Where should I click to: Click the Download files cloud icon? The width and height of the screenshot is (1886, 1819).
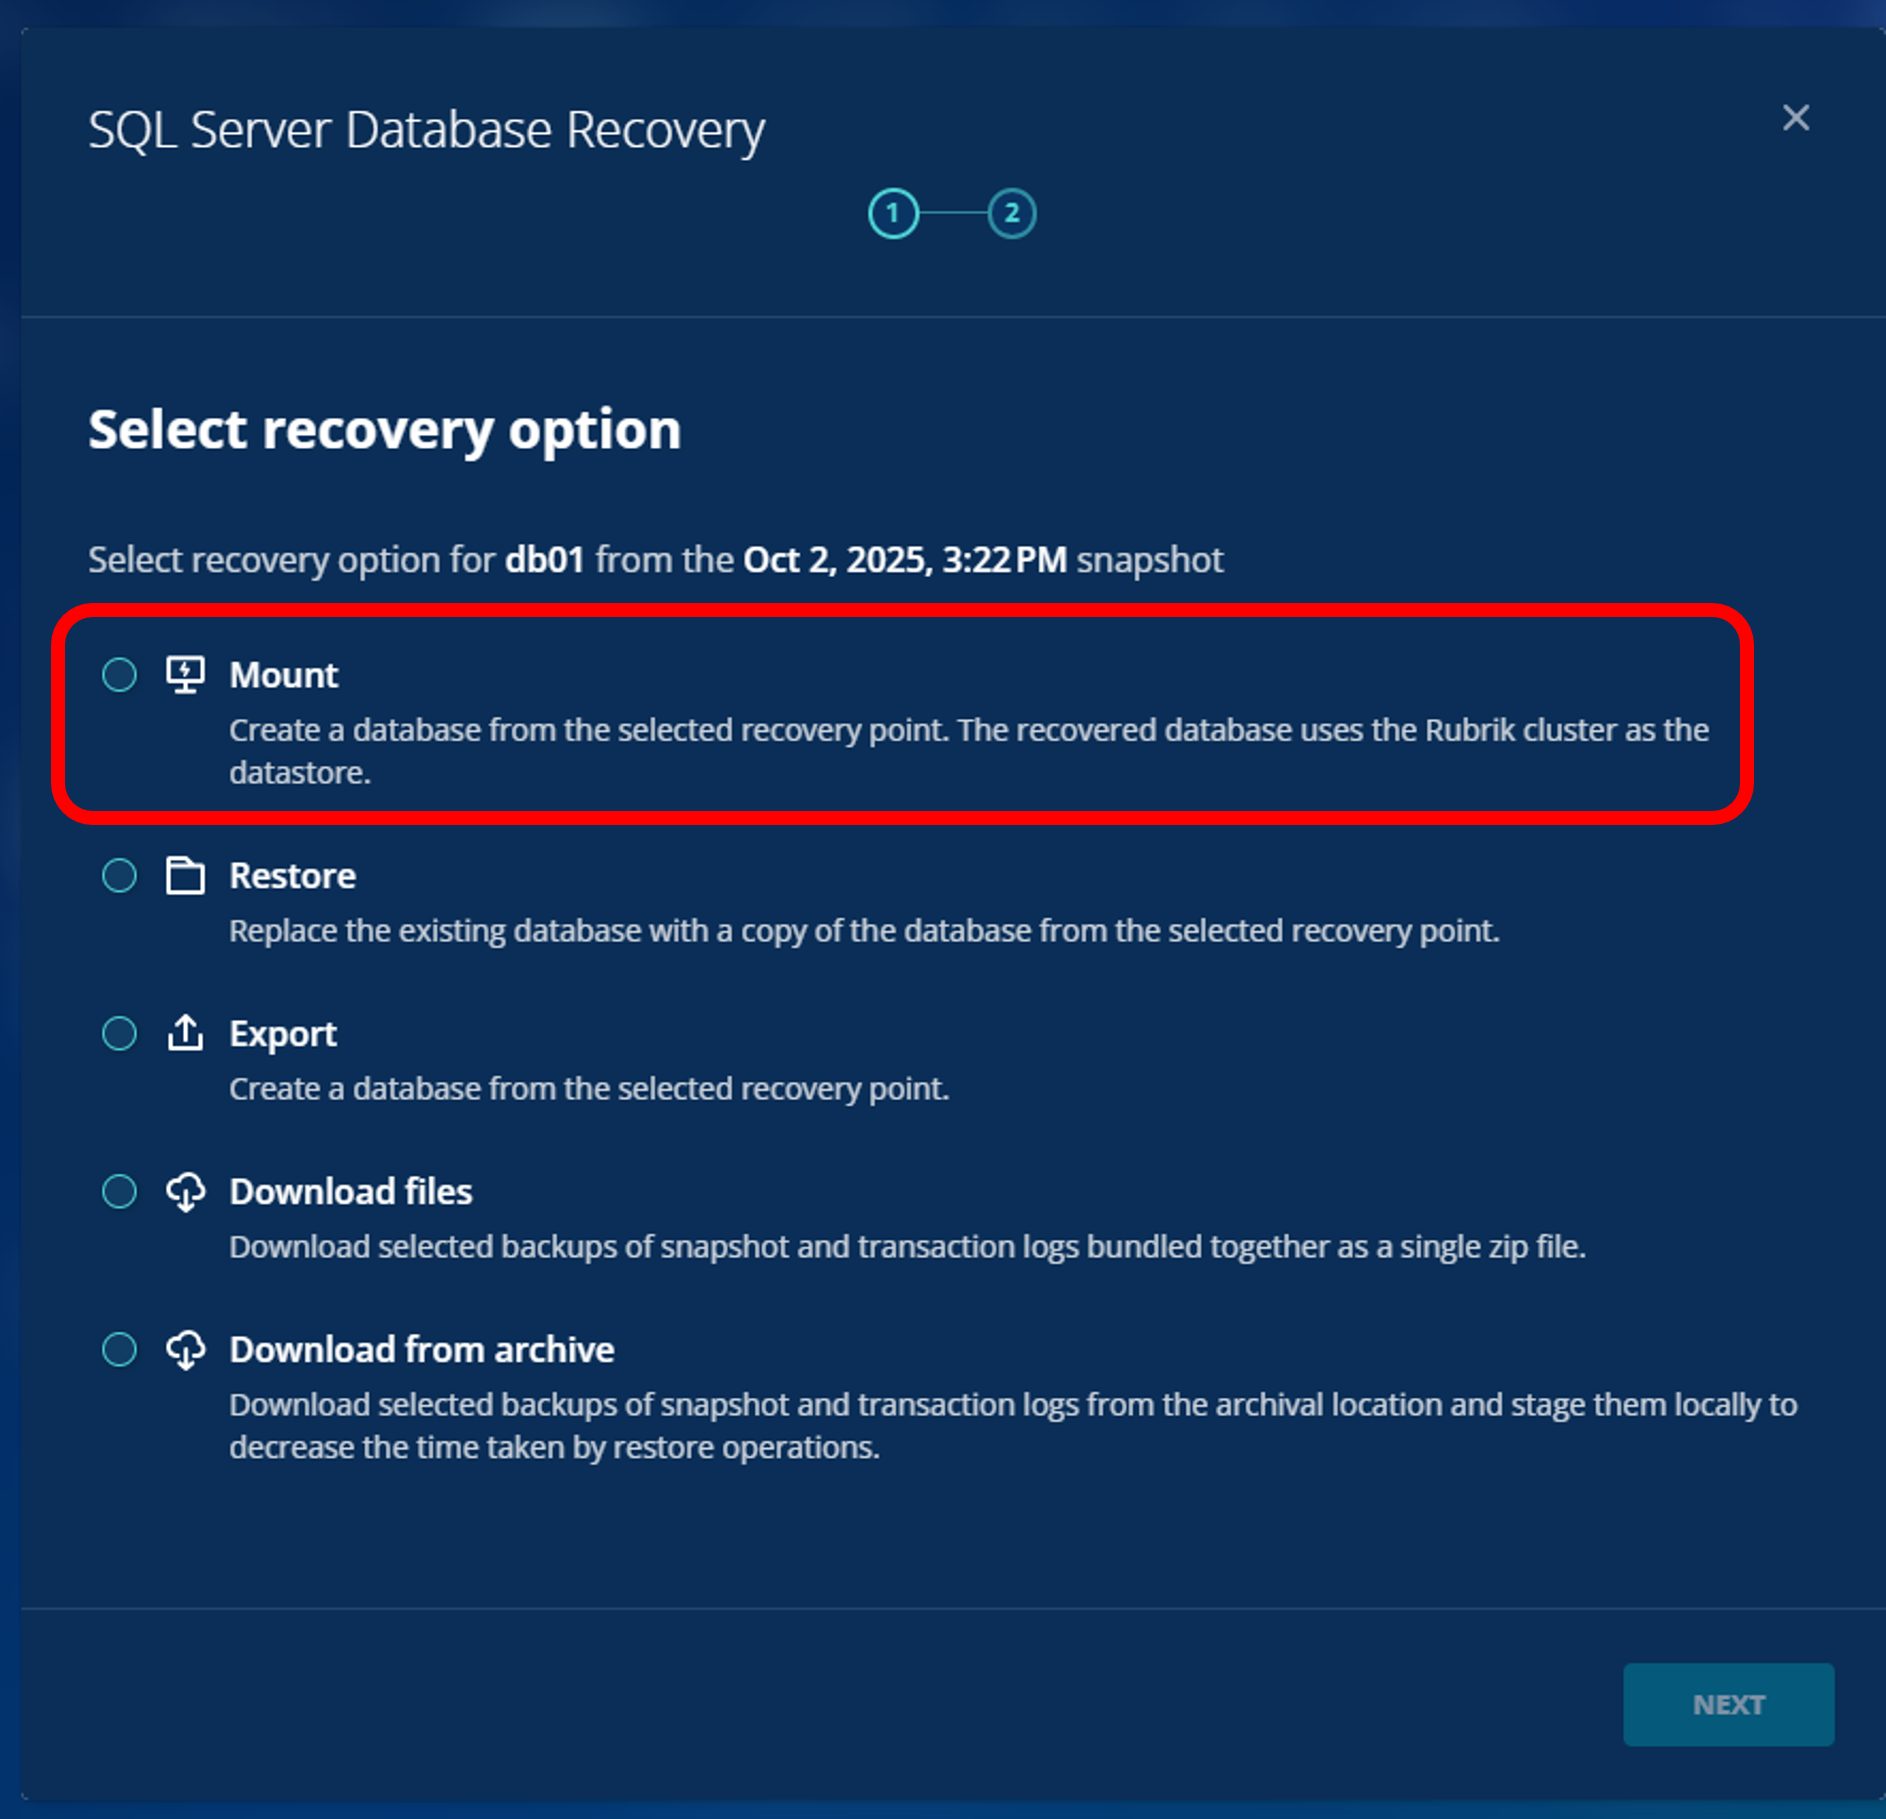tap(185, 1191)
